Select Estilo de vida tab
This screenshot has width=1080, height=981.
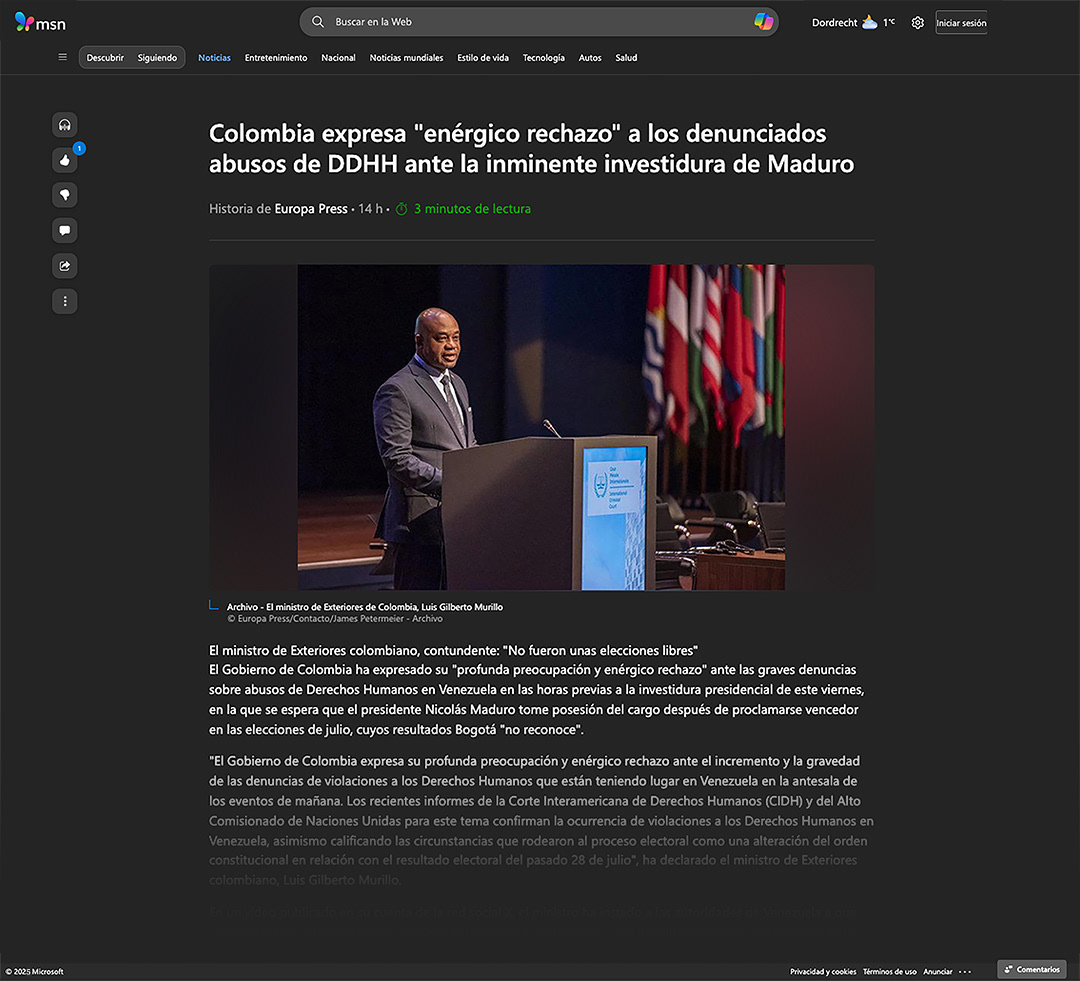(x=483, y=58)
